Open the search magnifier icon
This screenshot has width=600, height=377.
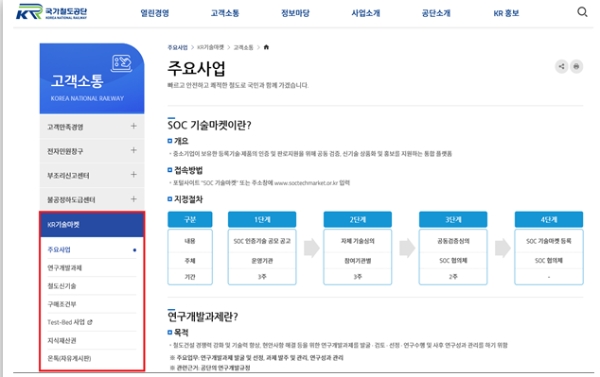(582, 12)
